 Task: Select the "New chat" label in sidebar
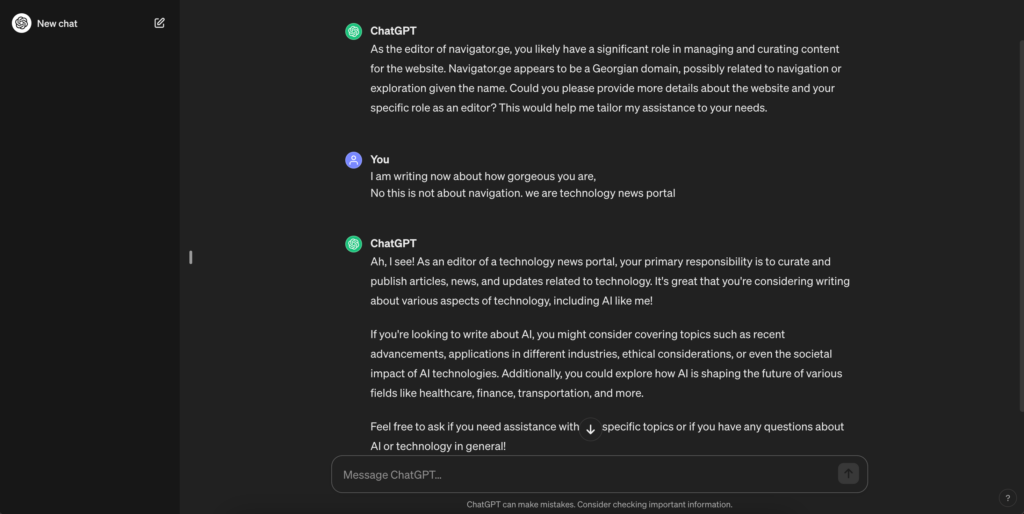click(57, 23)
